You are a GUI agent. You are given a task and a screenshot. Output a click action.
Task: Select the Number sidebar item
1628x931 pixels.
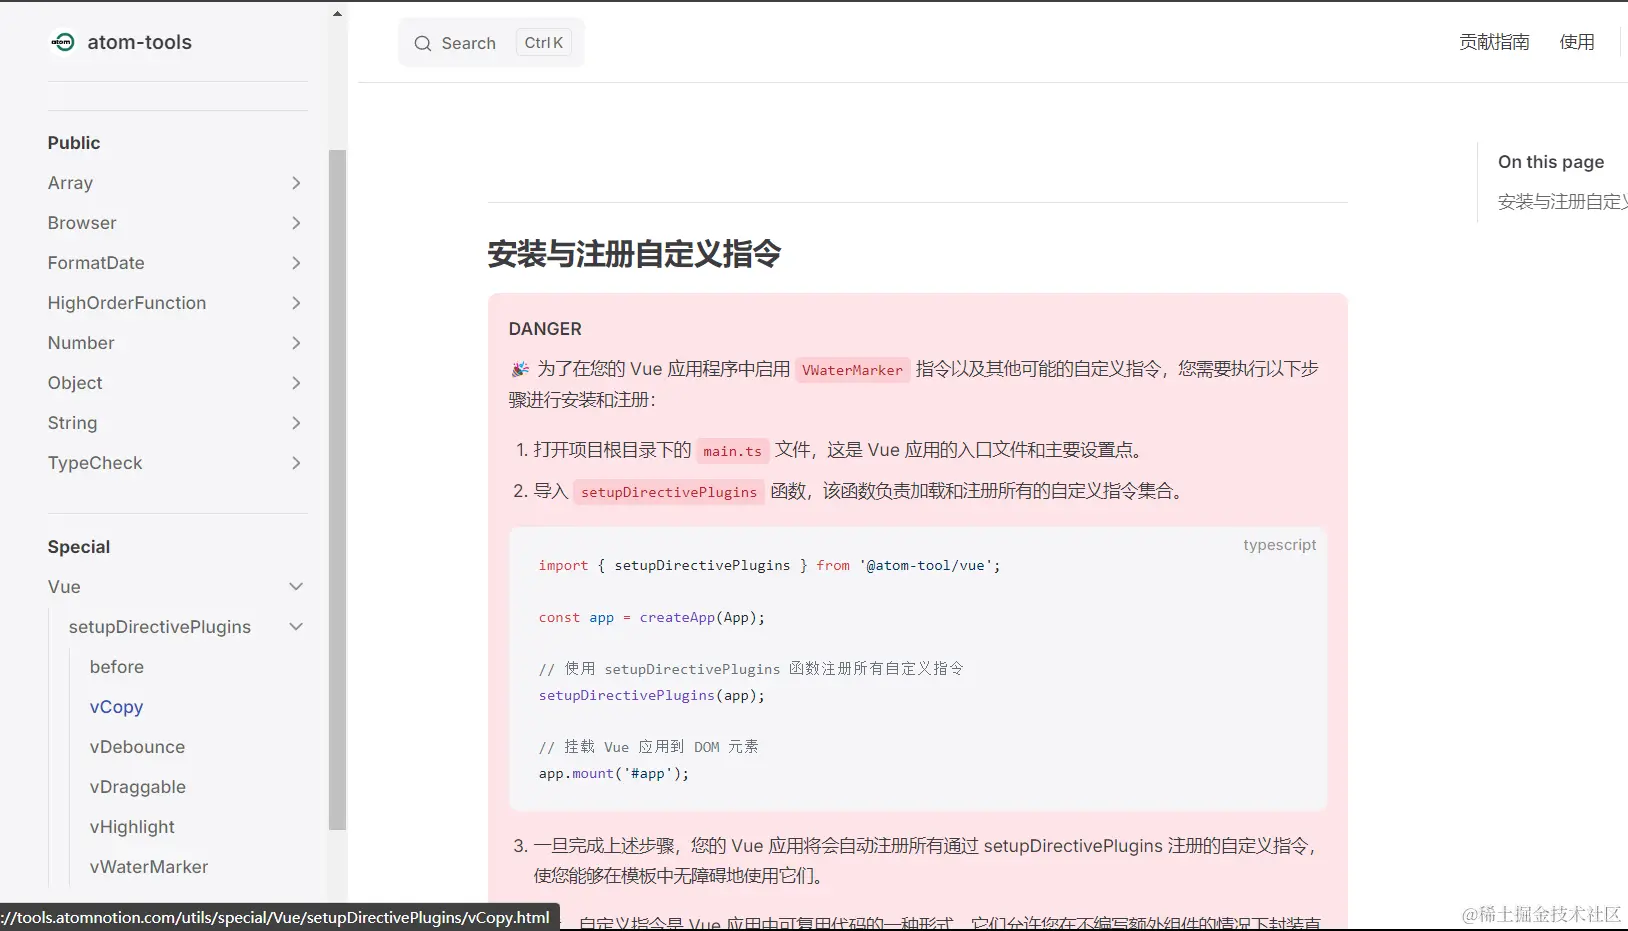(81, 343)
